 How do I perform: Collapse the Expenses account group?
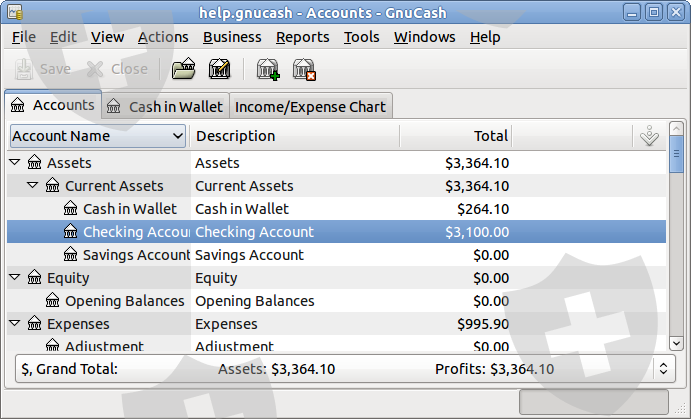[15, 324]
